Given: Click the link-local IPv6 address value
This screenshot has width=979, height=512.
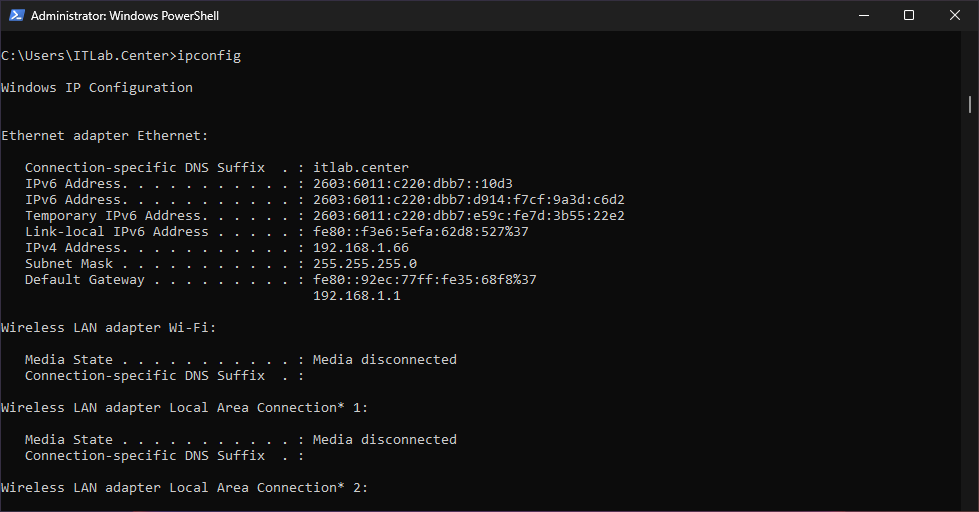Looking at the screenshot, I should coord(420,232).
